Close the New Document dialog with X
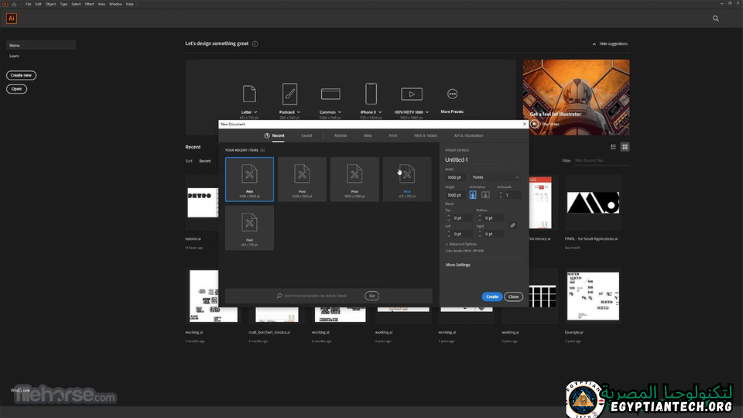 (x=524, y=124)
